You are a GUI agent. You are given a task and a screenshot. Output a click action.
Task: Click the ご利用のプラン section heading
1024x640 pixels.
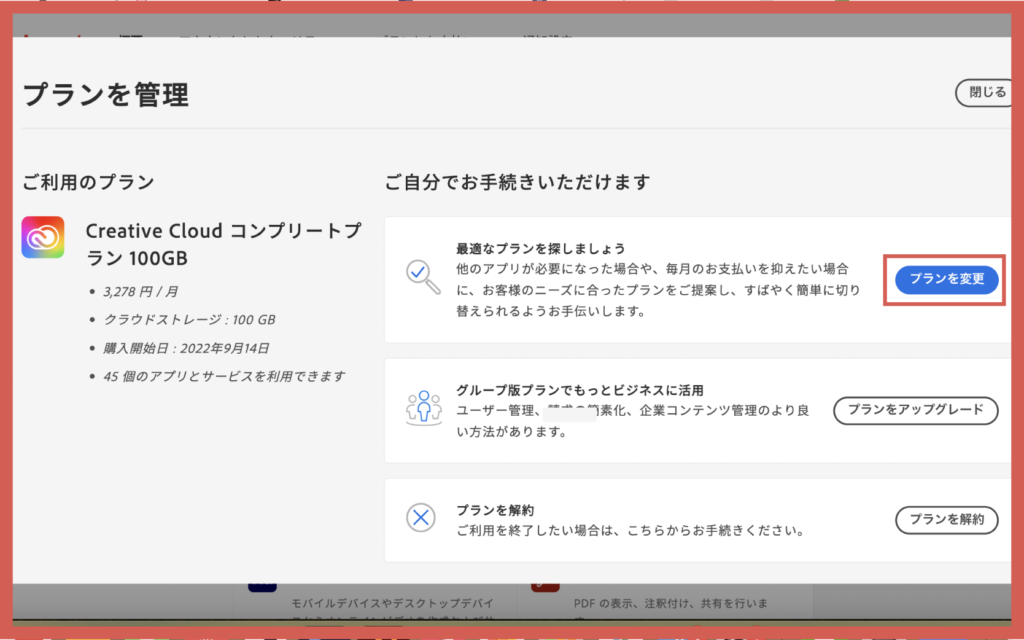pos(88,182)
